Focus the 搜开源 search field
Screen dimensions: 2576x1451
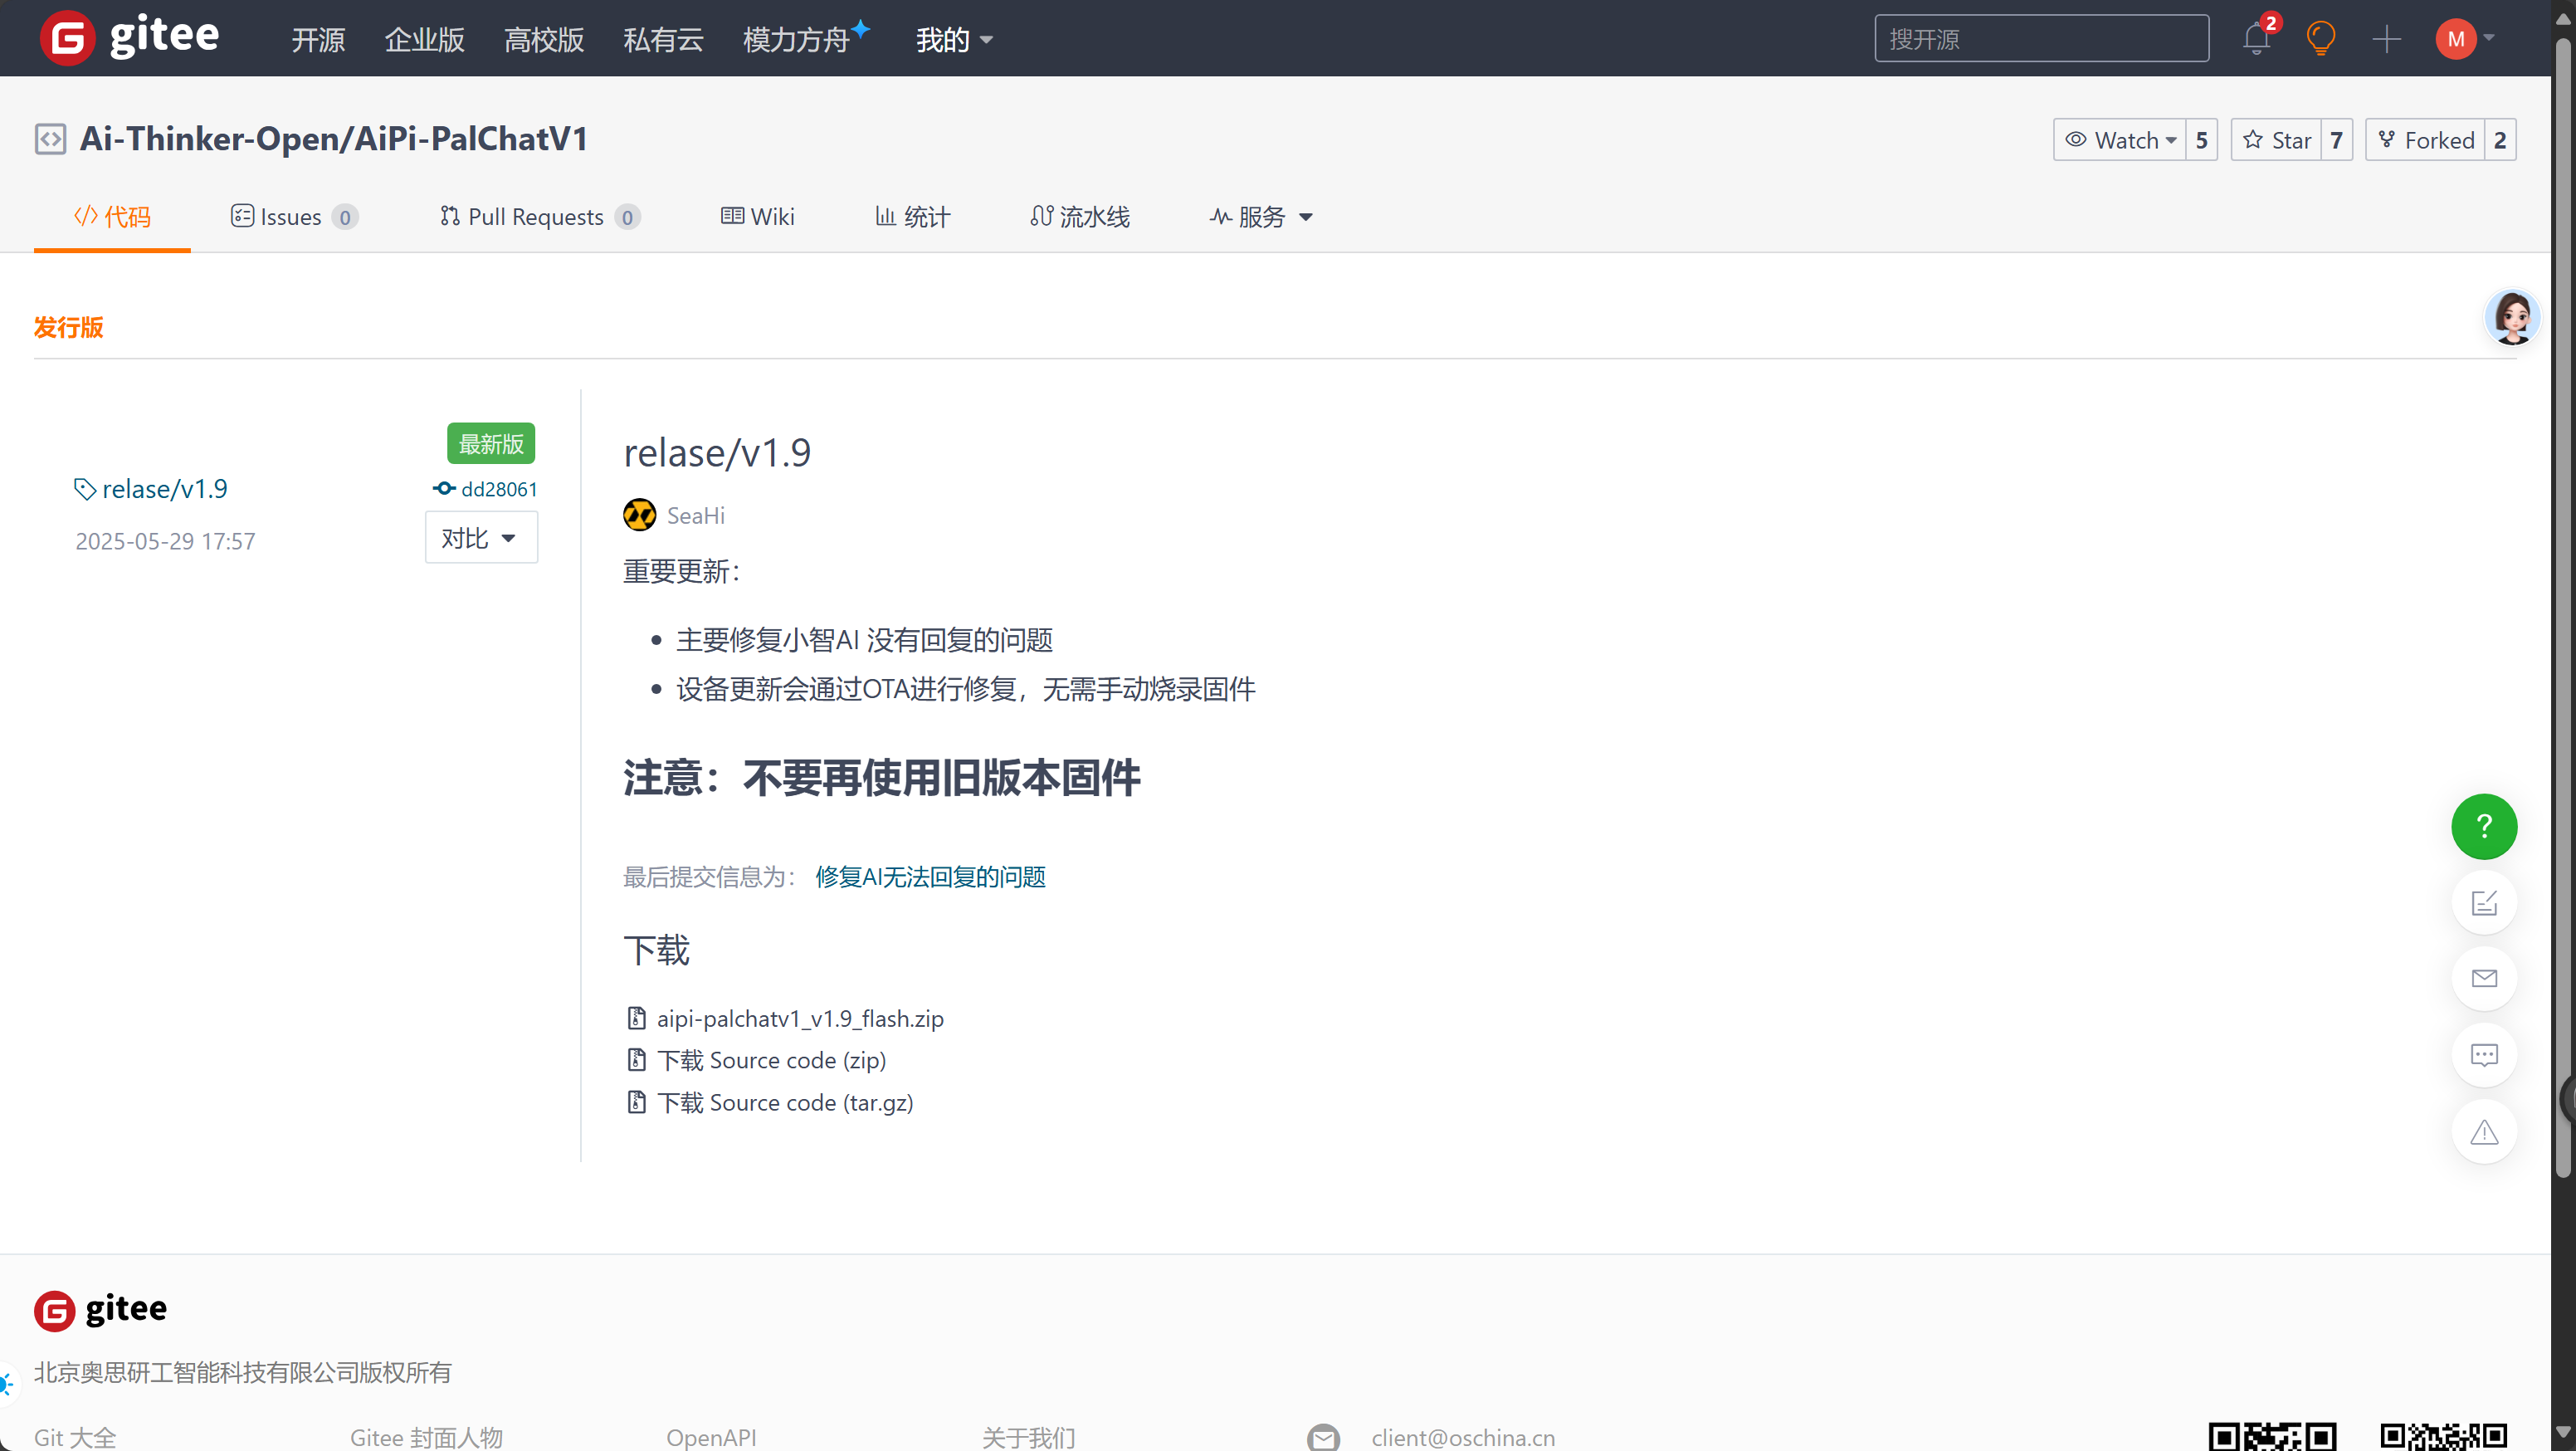pyautogui.click(x=2041, y=39)
